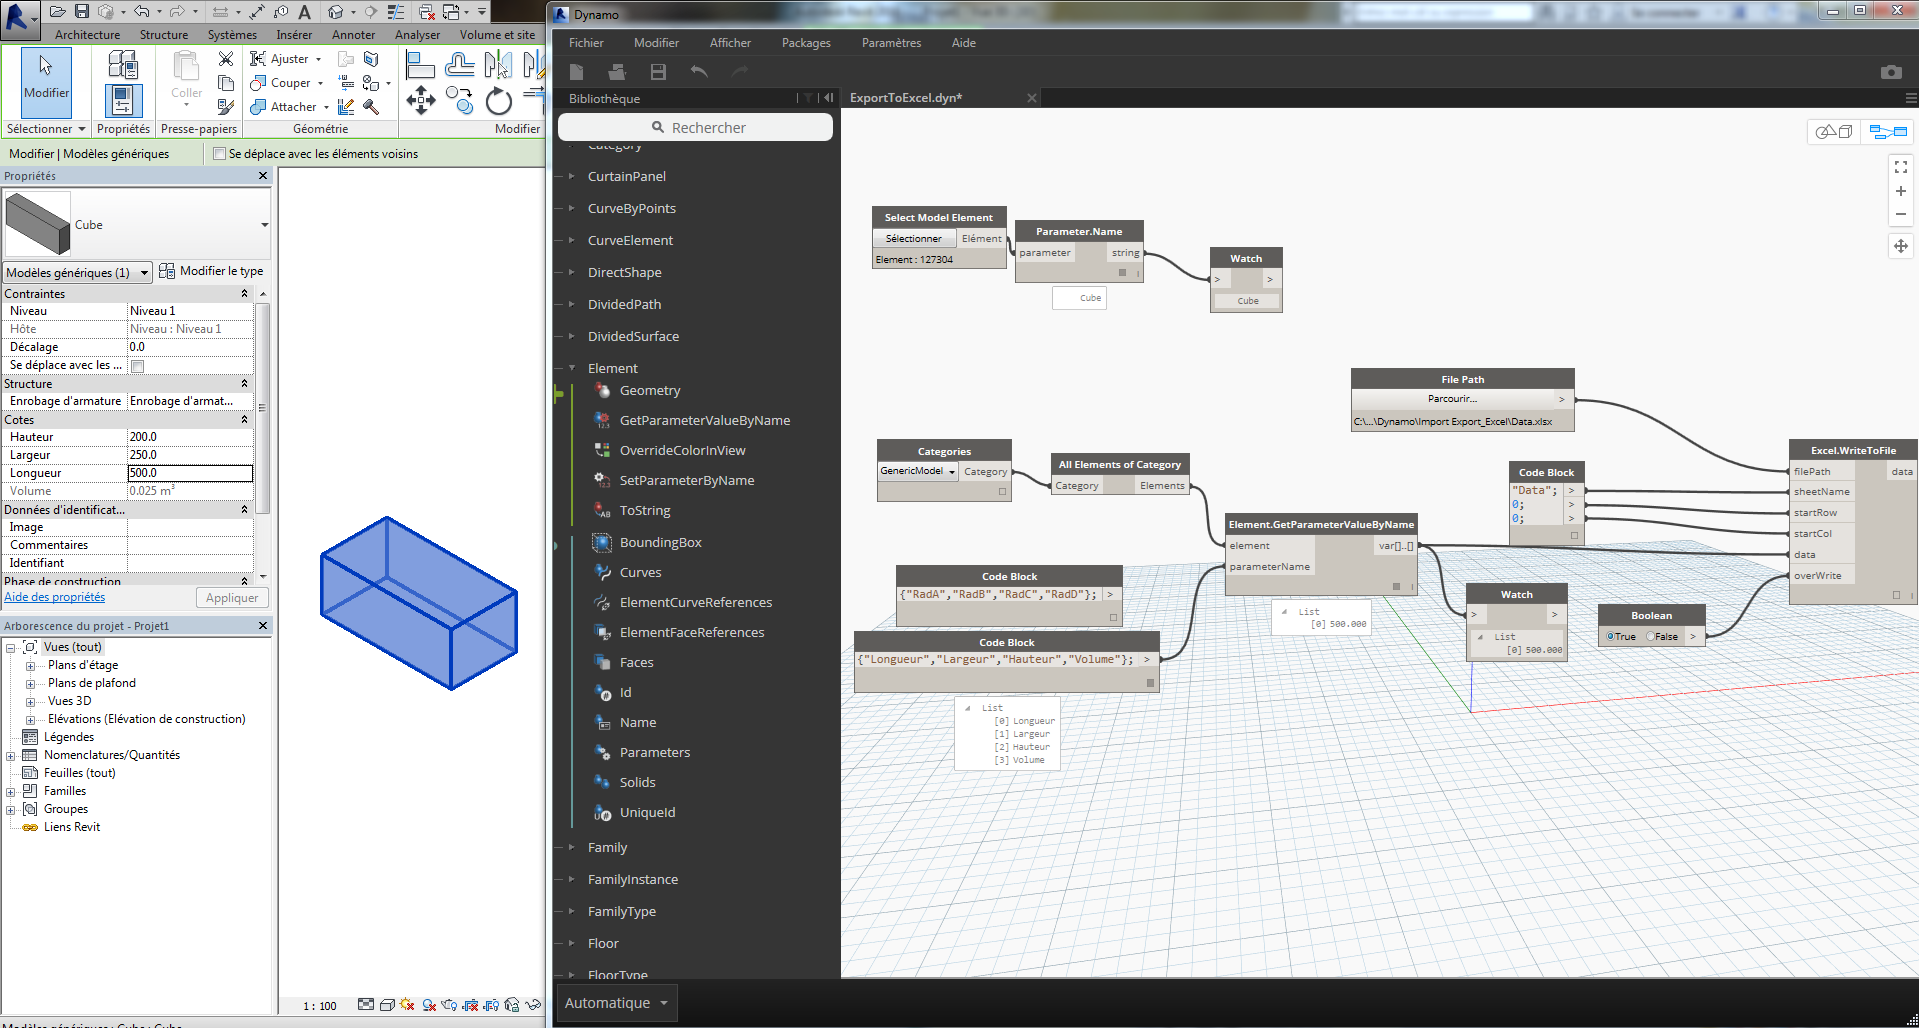This screenshot has height=1028, width=1919.
Task: Expand the Family library category
Action: point(607,847)
